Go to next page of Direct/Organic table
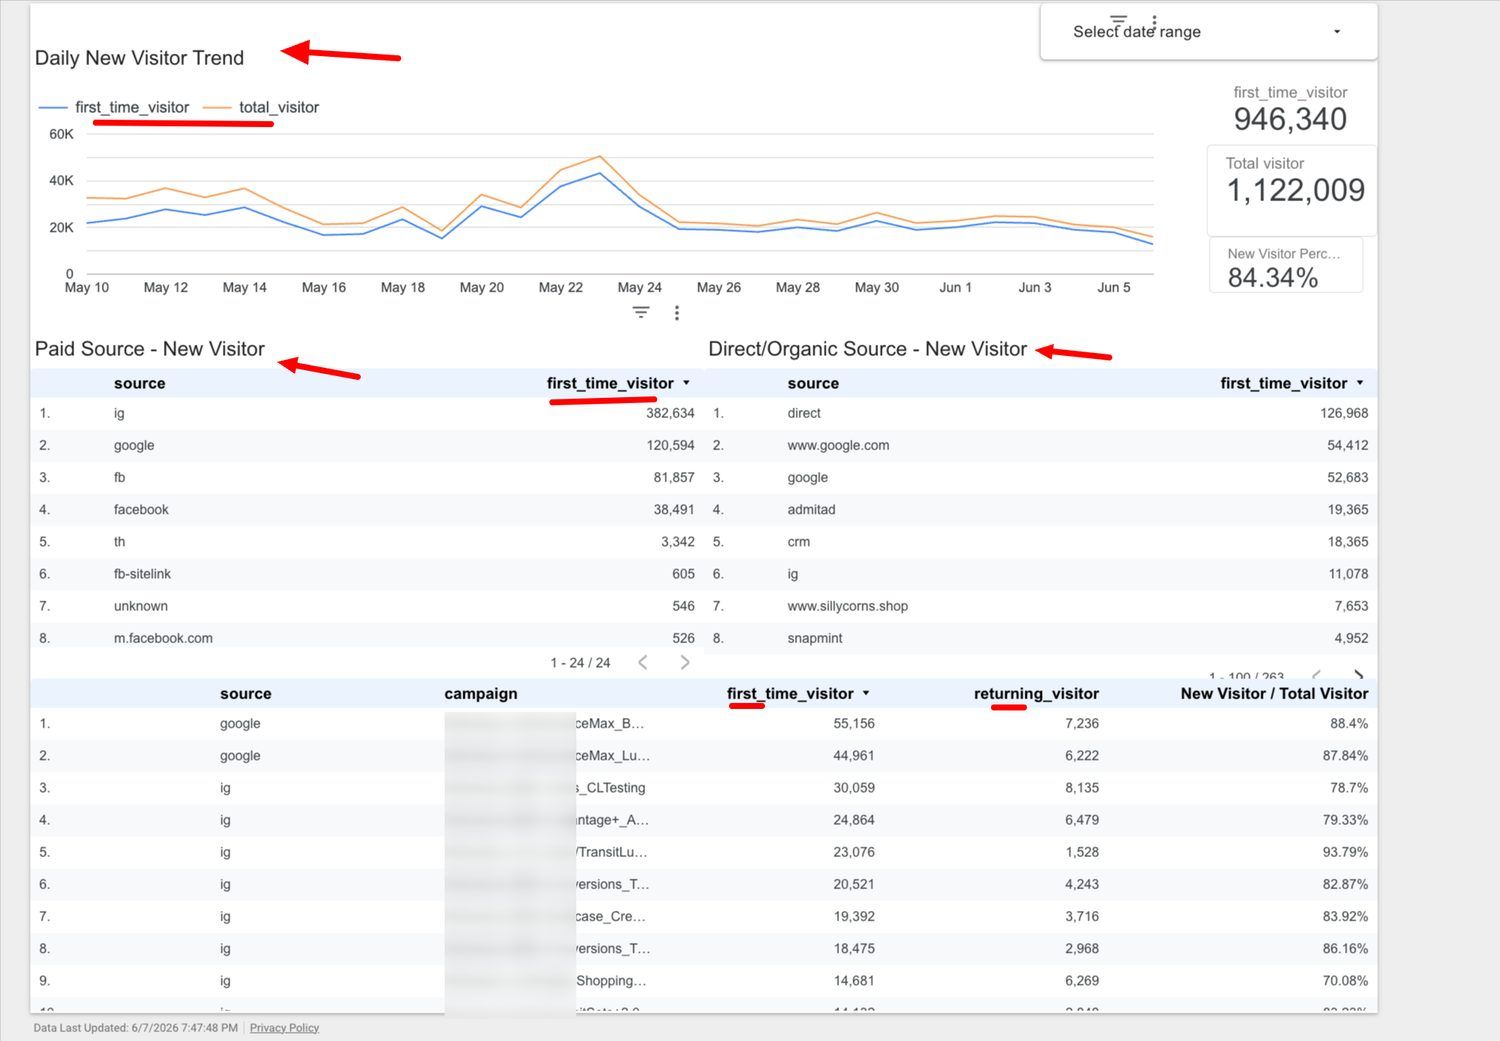Image resolution: width=1500 pixels, height=1041 pixels. (1358, 676)
